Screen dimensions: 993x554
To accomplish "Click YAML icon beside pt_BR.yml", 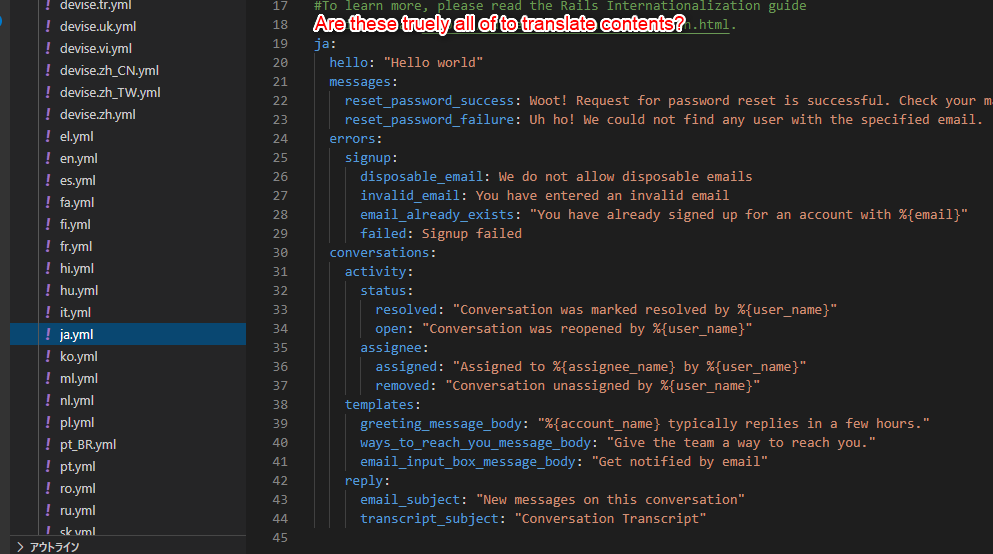I will [x=47, y=444].
